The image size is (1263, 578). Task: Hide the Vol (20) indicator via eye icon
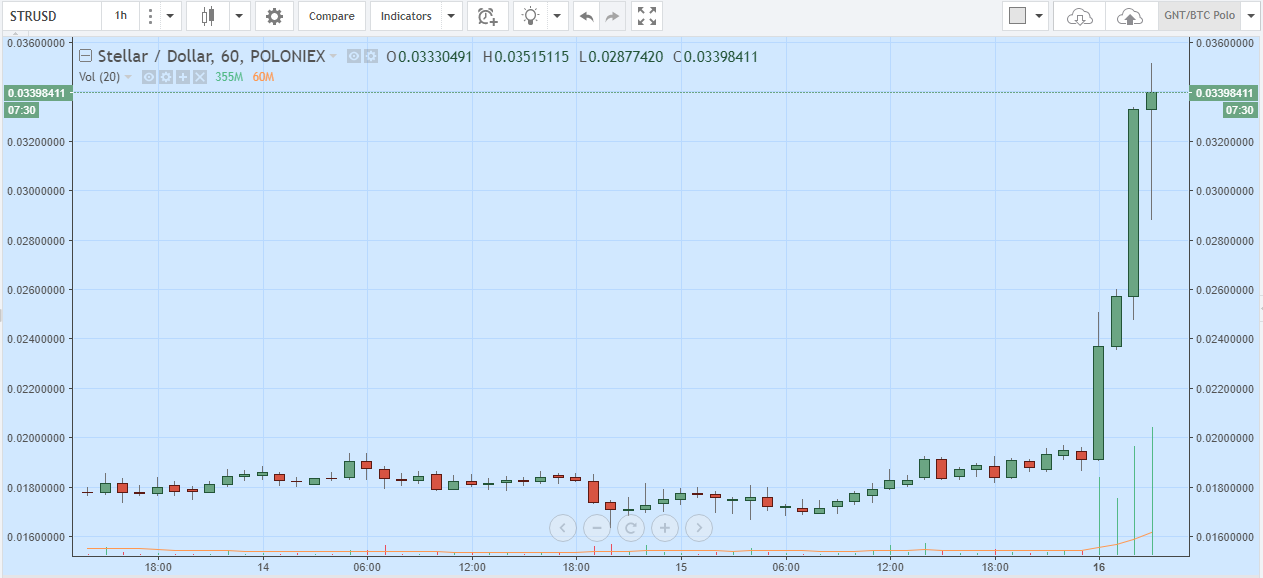[x=148, y=77]
